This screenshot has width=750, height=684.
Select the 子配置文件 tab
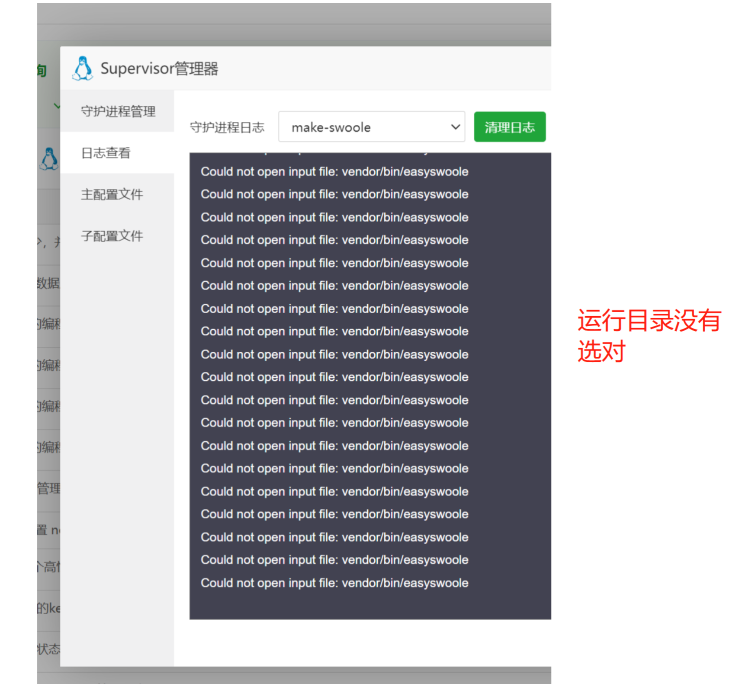pos(112,236)
